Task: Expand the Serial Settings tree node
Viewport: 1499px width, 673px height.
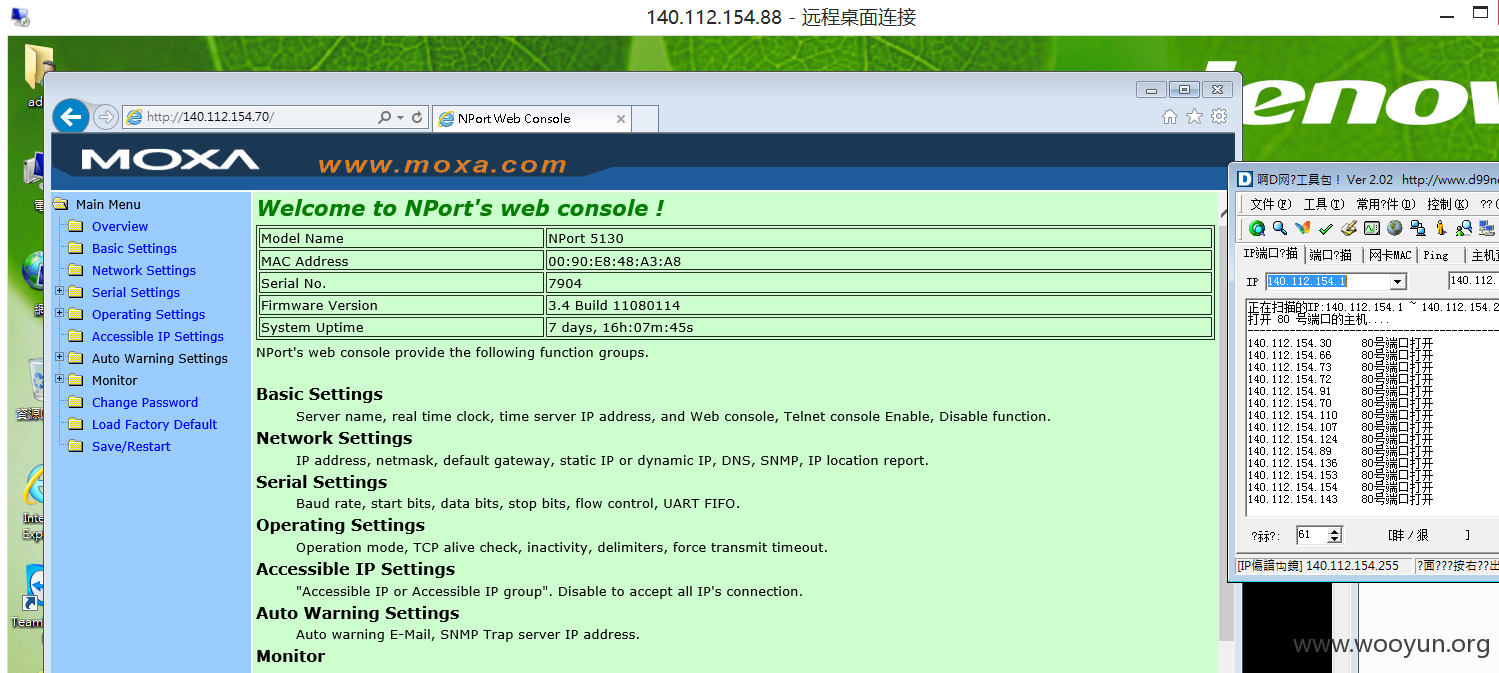Action: pyautogui.click(x=60, y=291)
